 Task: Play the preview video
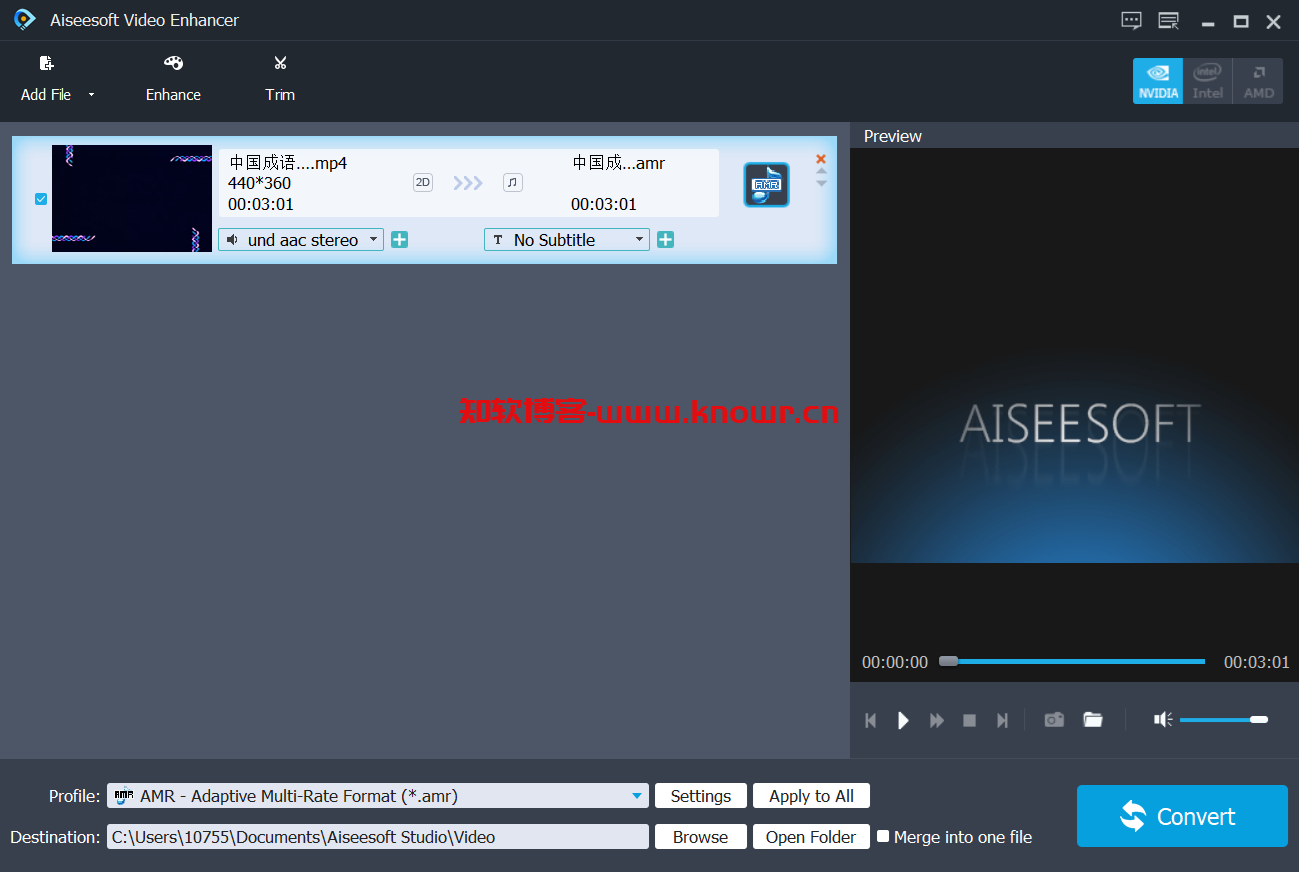pyautogui.click(x=903, y=720)
